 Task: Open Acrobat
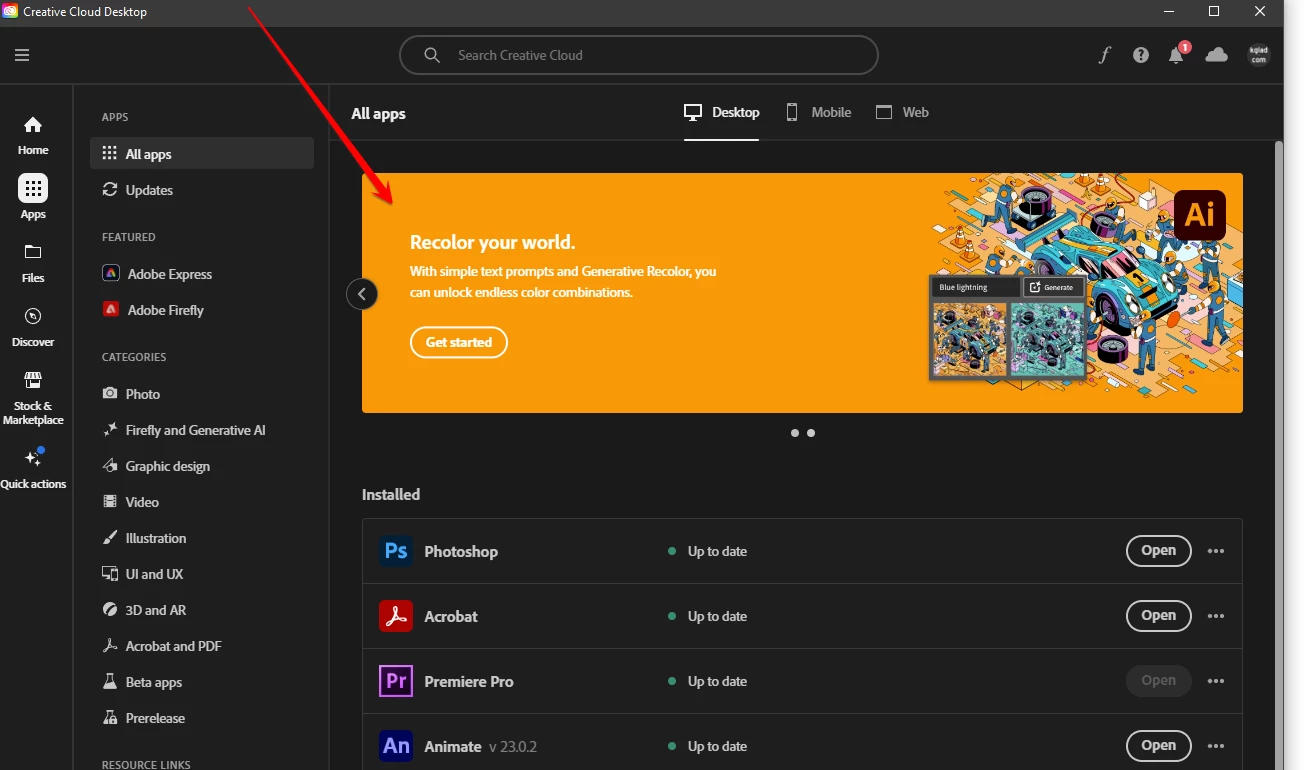point(1158,616)
